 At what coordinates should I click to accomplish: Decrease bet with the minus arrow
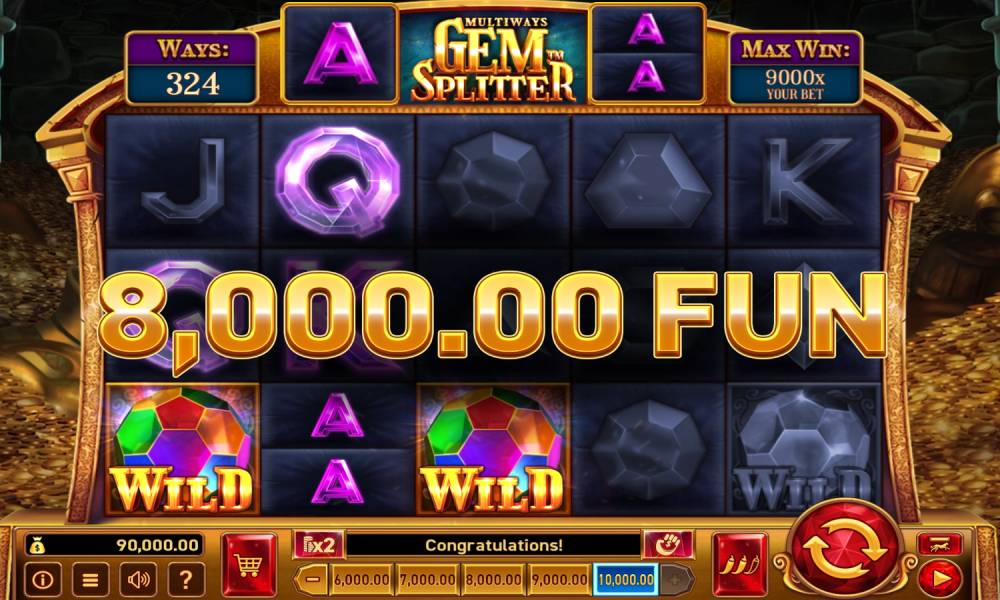(312, 580)
